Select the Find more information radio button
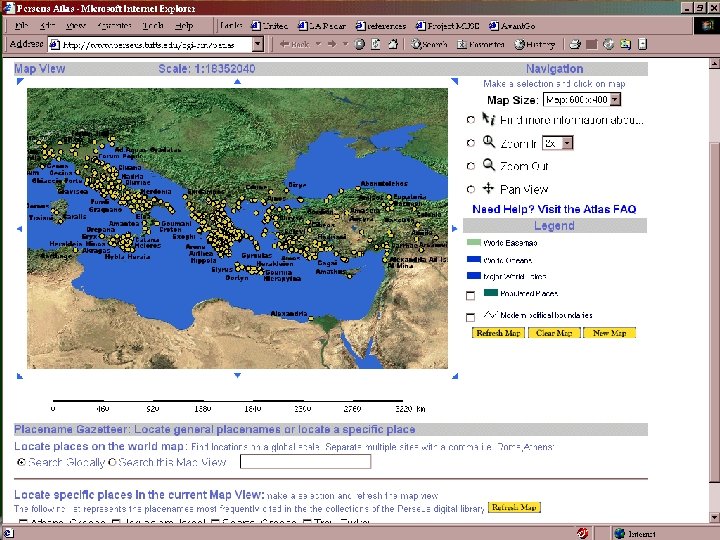Image resolution: width=720 pixels, height=540 pixels. click(x=471, y=120)
